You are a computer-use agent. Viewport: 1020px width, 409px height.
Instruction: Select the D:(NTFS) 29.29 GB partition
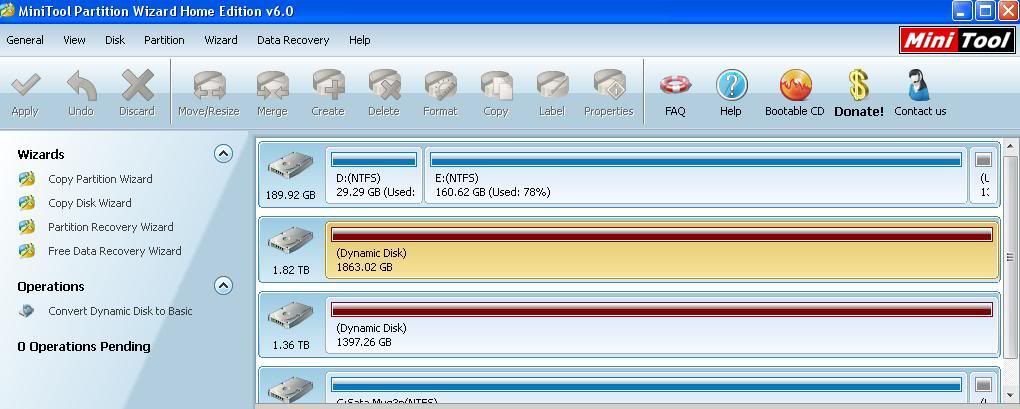pos(374,175)
